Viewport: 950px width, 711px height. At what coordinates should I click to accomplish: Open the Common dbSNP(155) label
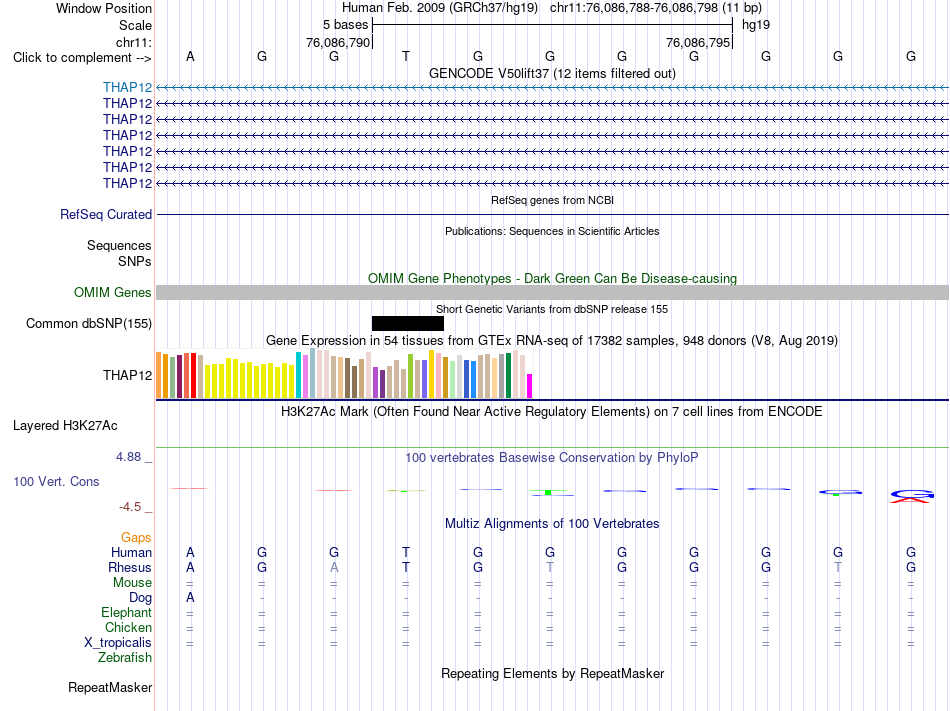tap(88, 323)
